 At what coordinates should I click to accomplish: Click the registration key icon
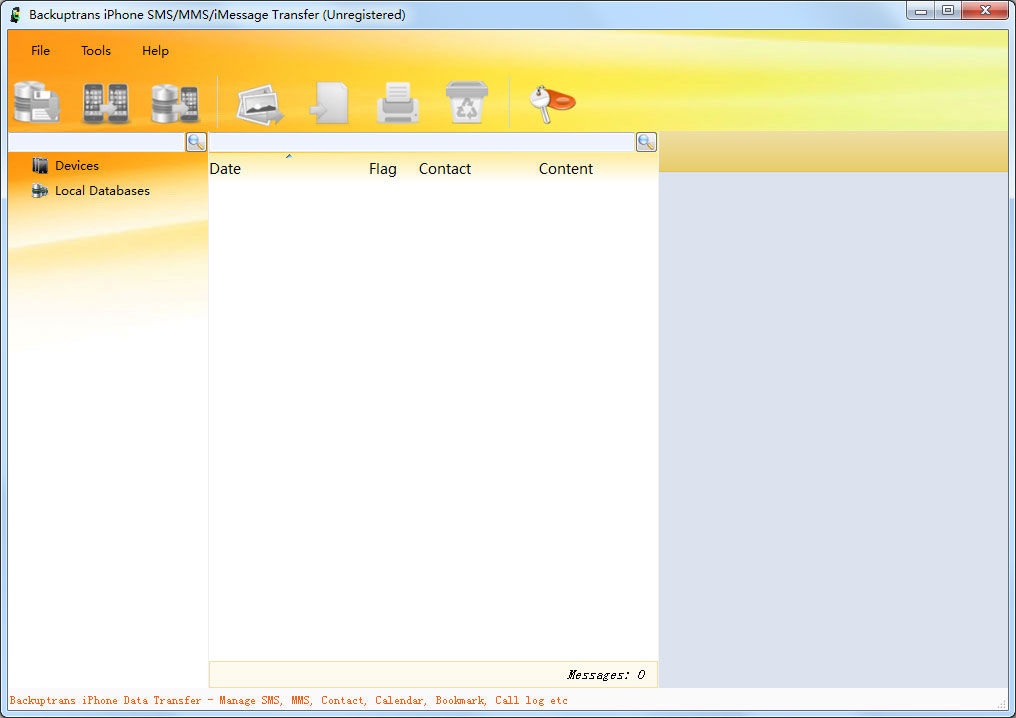point(551,103)
